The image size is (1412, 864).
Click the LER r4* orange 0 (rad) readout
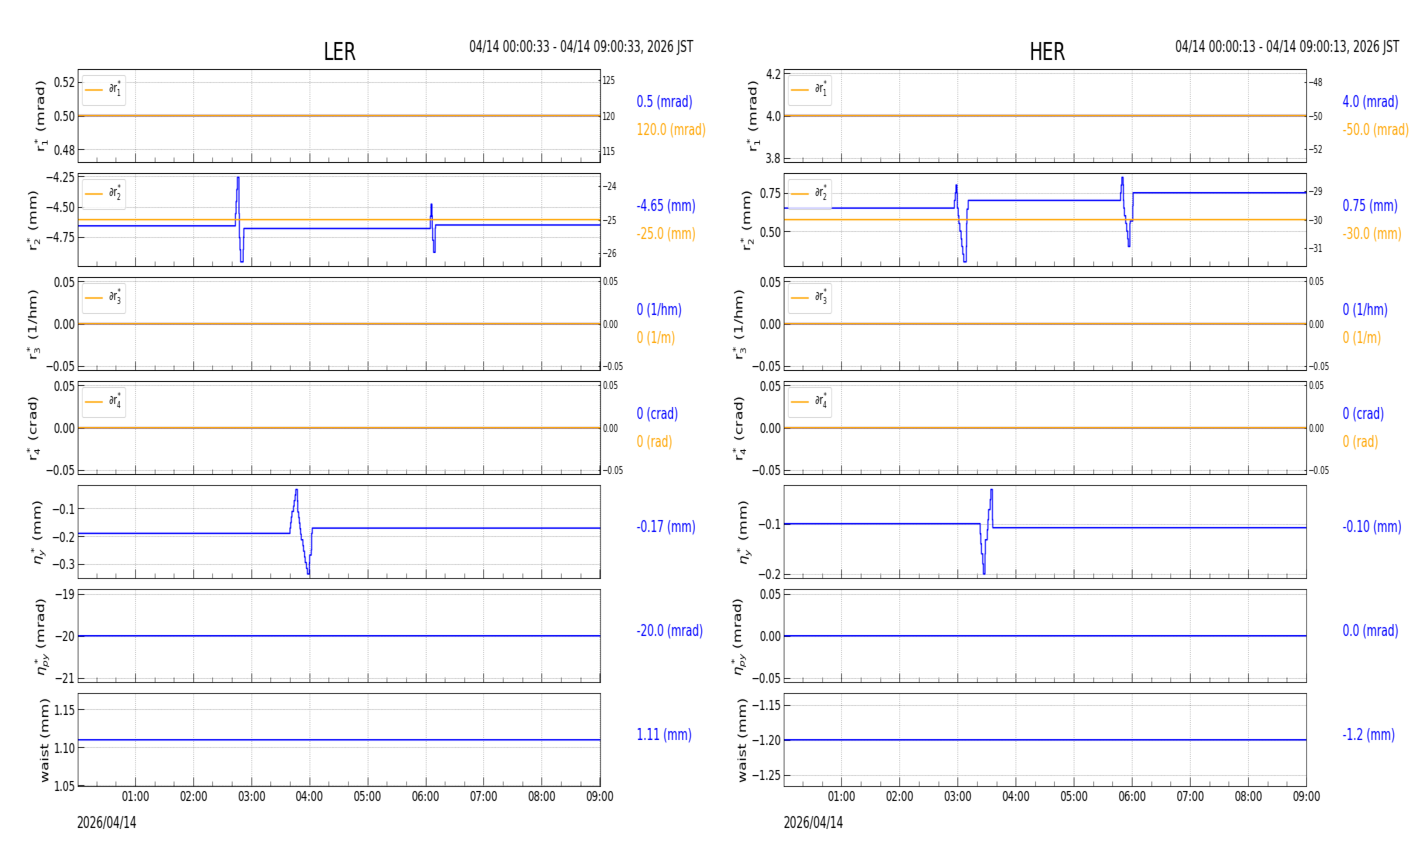[654, 441]
